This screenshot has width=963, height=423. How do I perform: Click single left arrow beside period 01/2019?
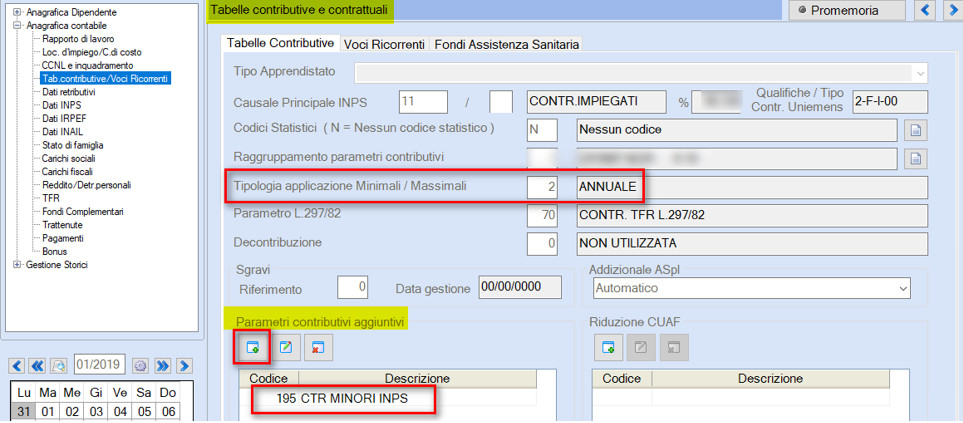coord(18,366)
